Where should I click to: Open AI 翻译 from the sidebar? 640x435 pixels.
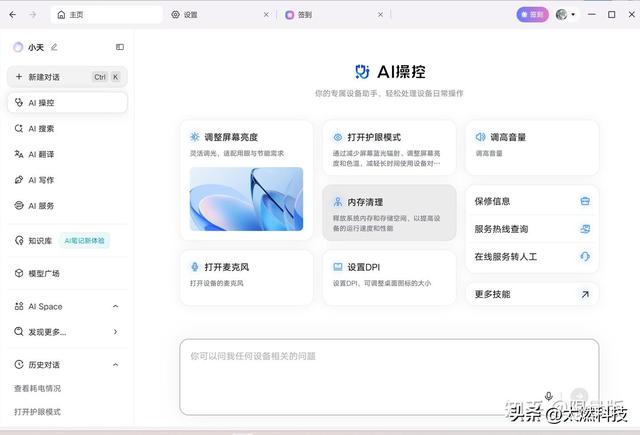41,154
